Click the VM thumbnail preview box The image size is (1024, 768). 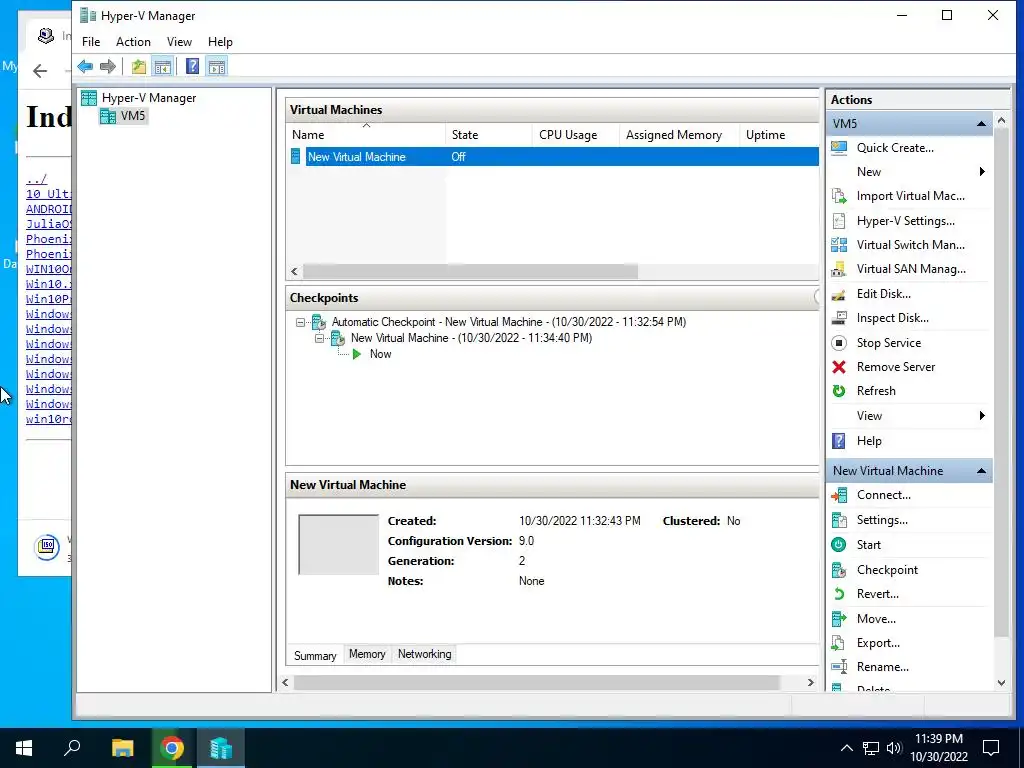[x=338, y=545]
